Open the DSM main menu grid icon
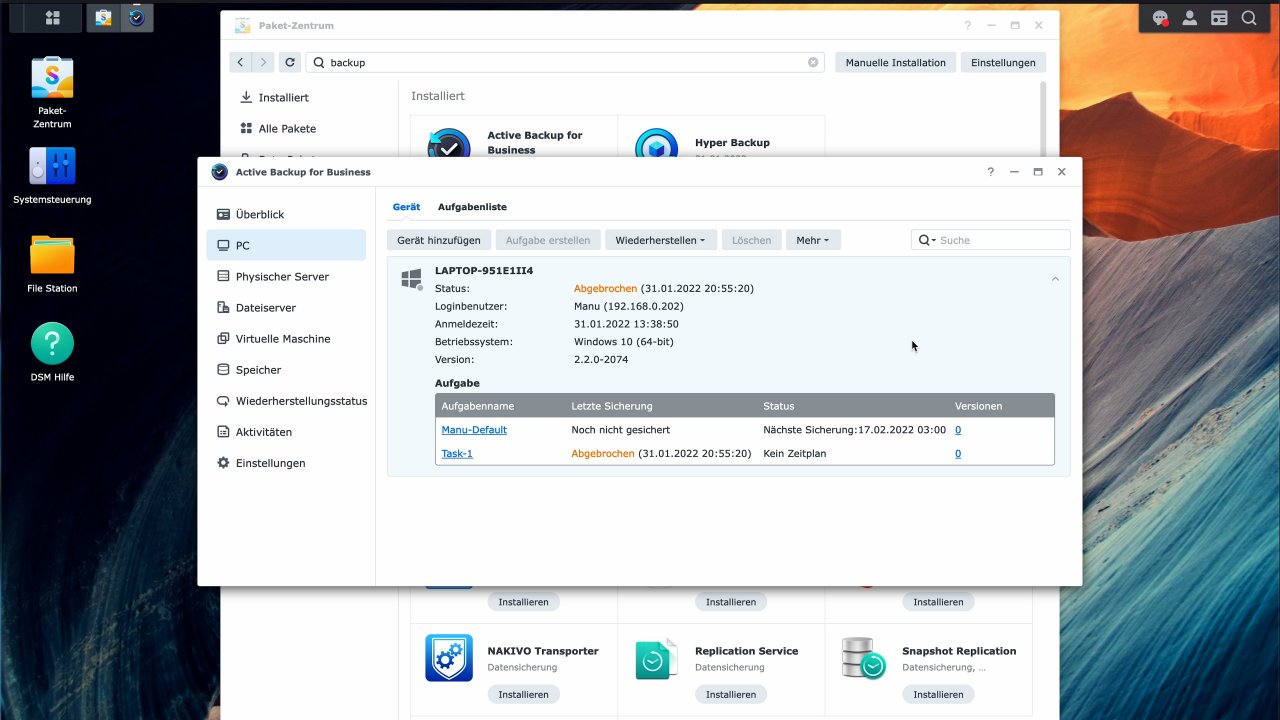Screen dimensions: 1280x720 pos(53,18)
